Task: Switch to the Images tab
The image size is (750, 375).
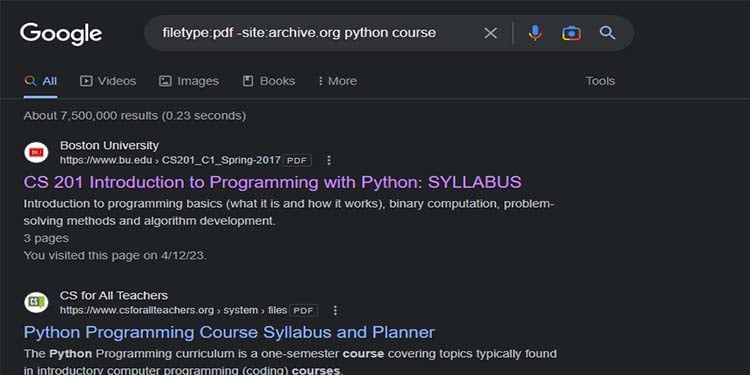Action: (x=189, y=81)
